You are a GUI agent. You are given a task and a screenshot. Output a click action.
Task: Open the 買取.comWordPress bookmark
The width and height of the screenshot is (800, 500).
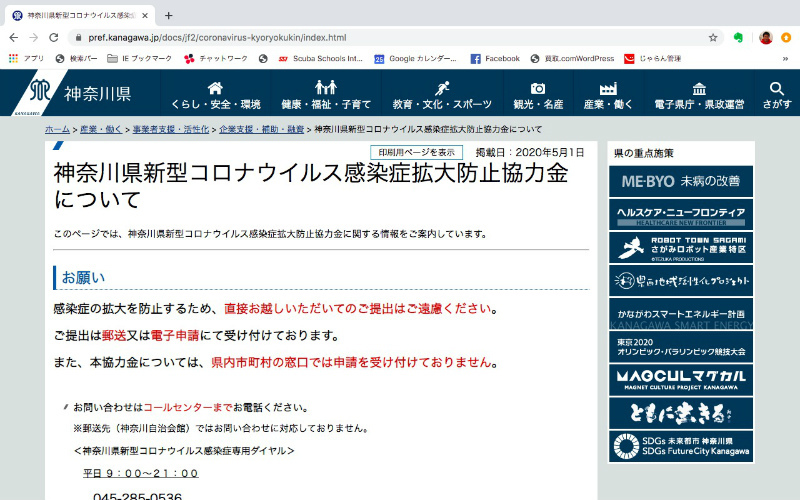[572, 59]
